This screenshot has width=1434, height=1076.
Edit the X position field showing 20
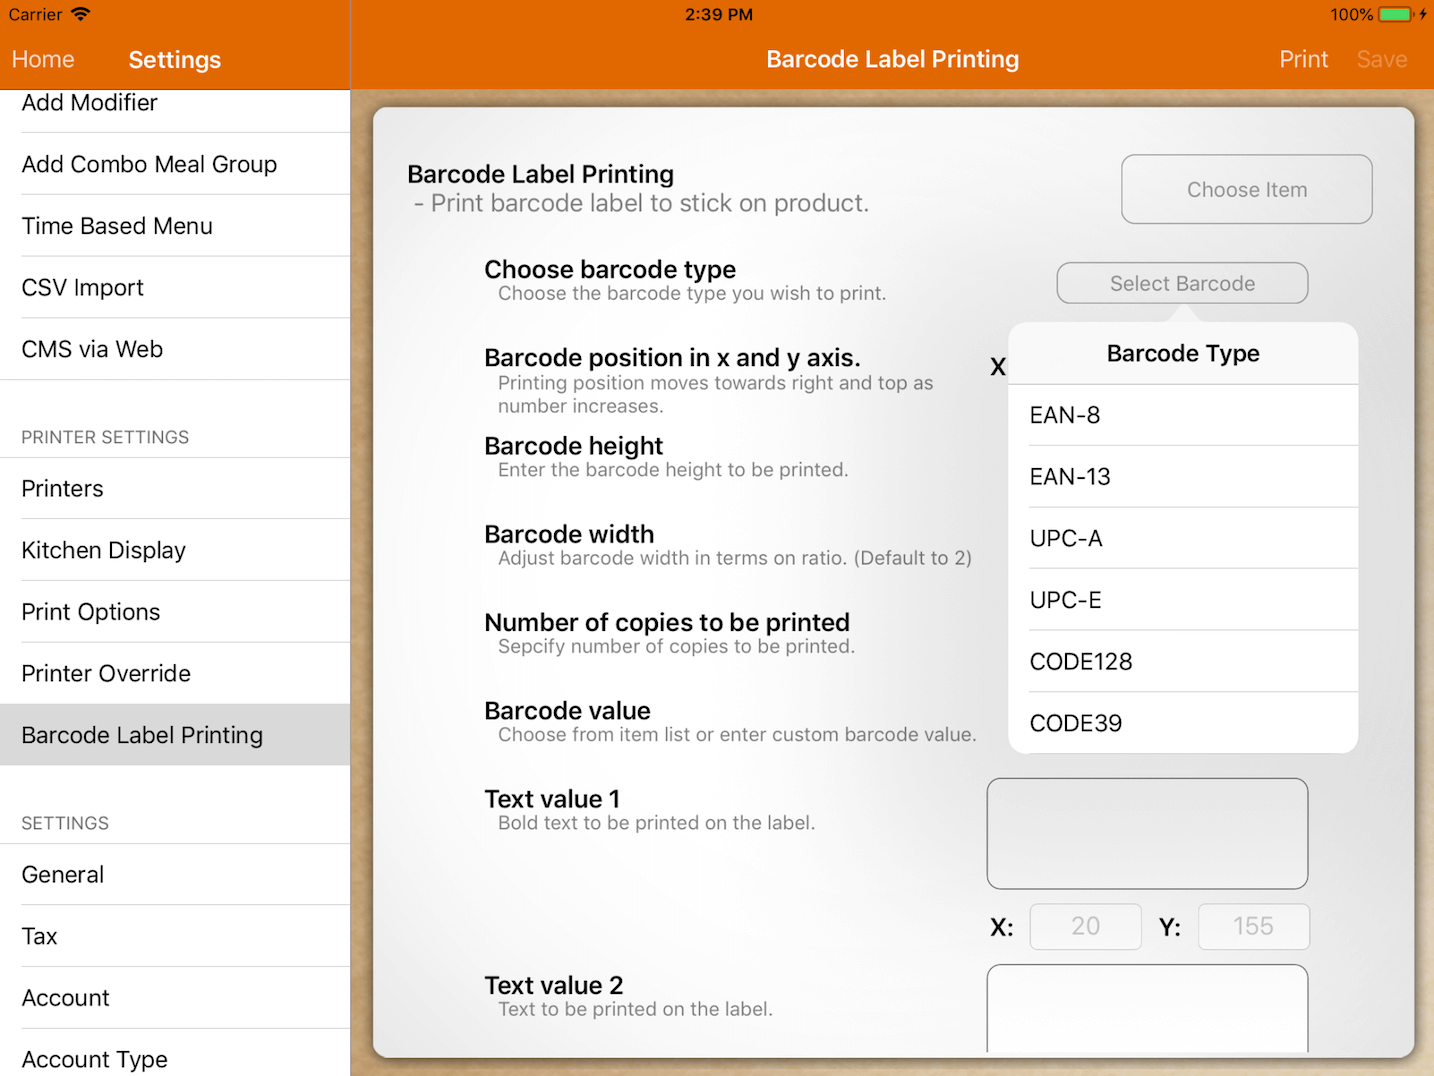click(x=1086, y=927)
